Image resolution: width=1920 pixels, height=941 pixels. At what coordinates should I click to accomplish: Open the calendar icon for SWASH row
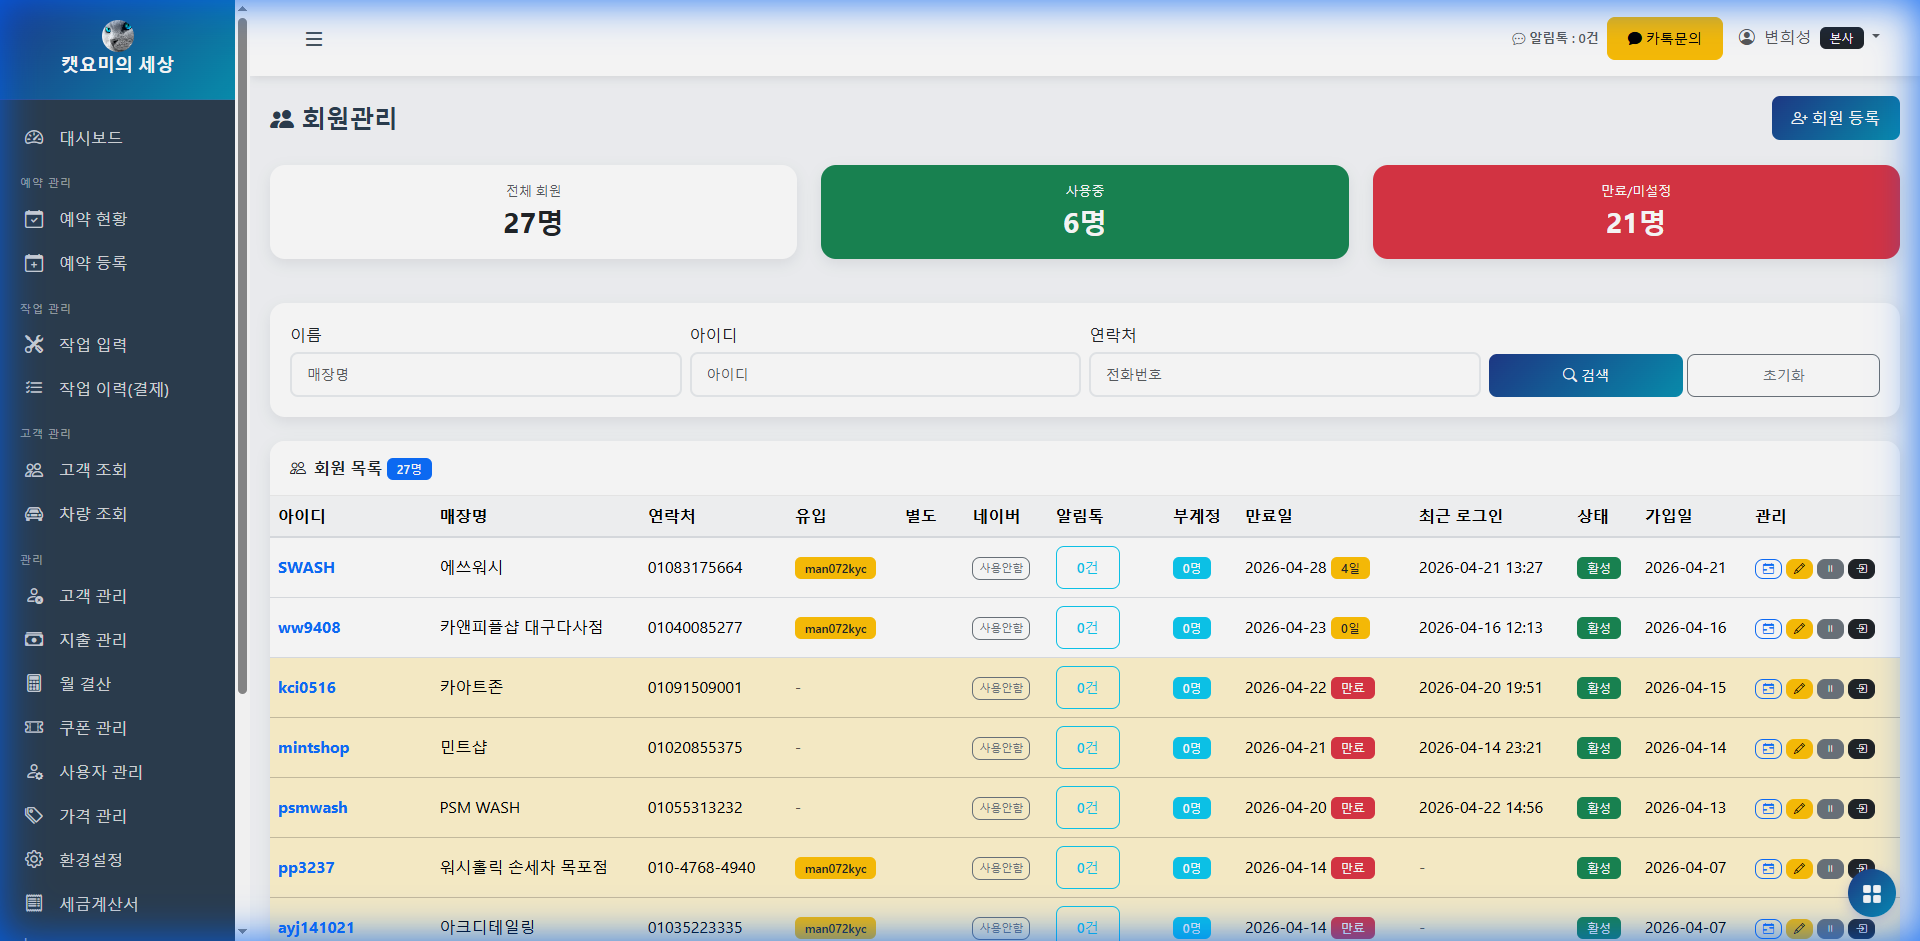click(x=1768, y=569)
